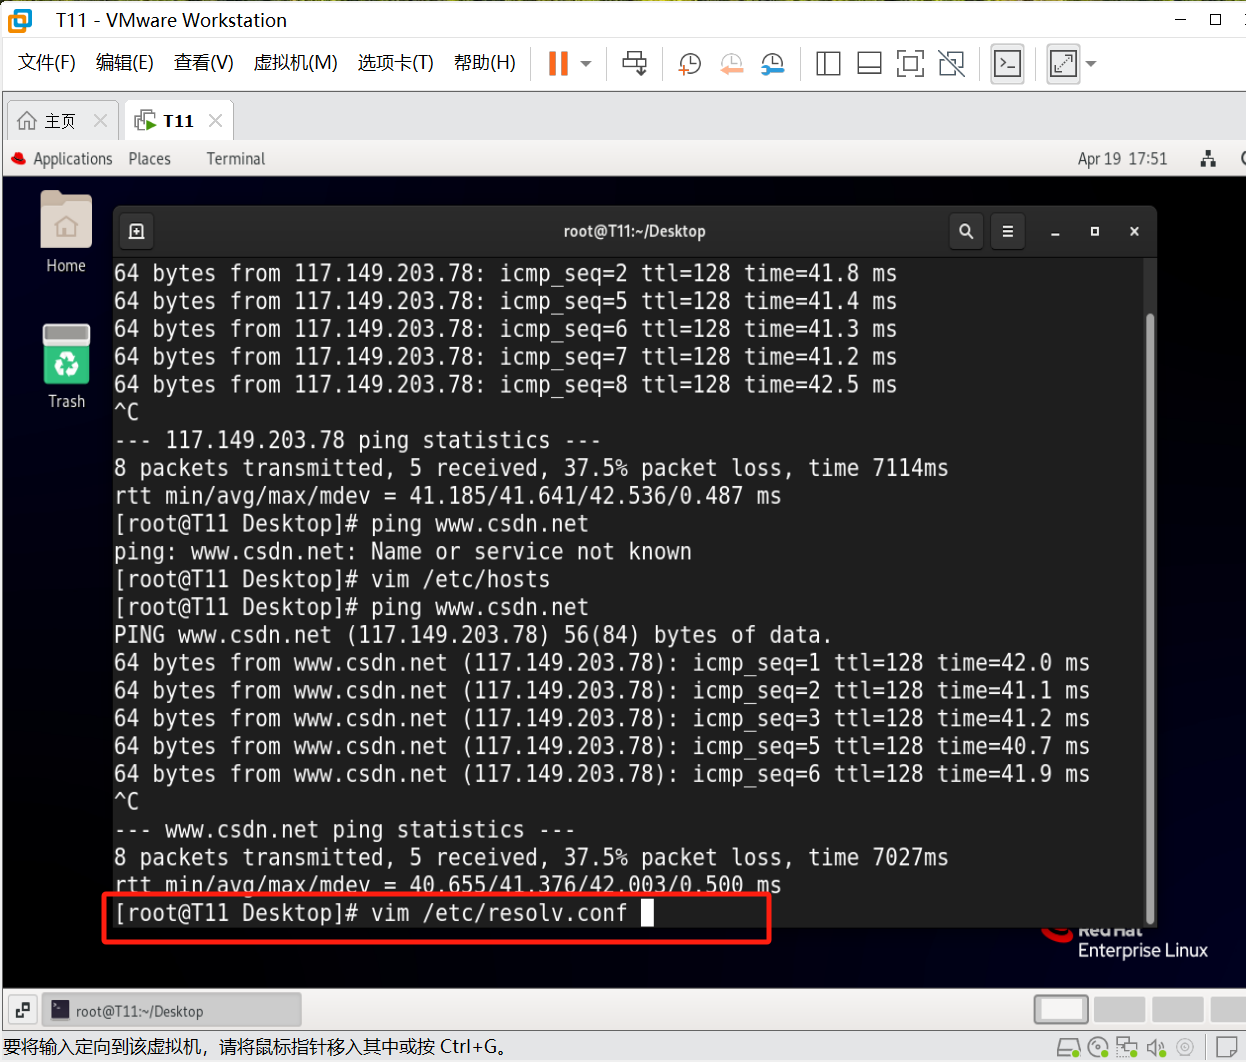Click '--- 117.149.203.78 ping statistics ---' line

357,440
